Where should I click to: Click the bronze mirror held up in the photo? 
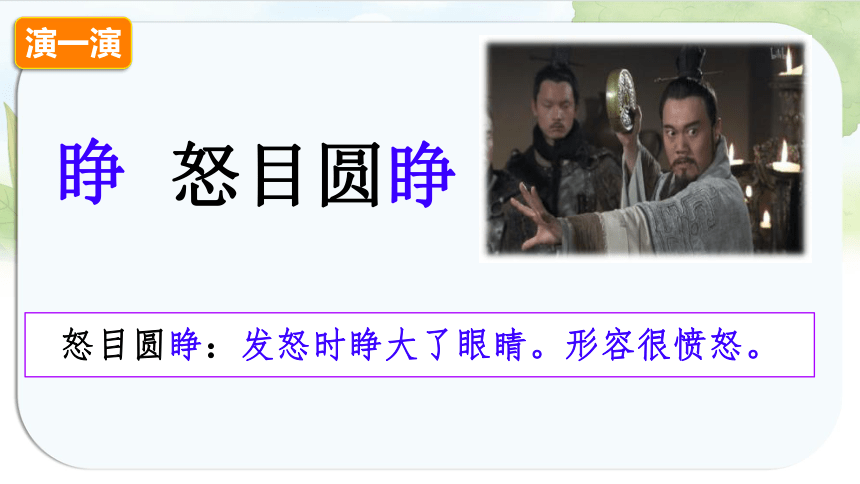coord(621,100)
